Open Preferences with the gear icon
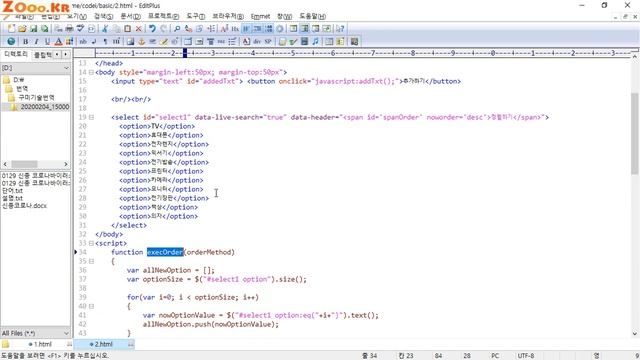This screenshot has width=640, height=360. (x=280, y=29)
